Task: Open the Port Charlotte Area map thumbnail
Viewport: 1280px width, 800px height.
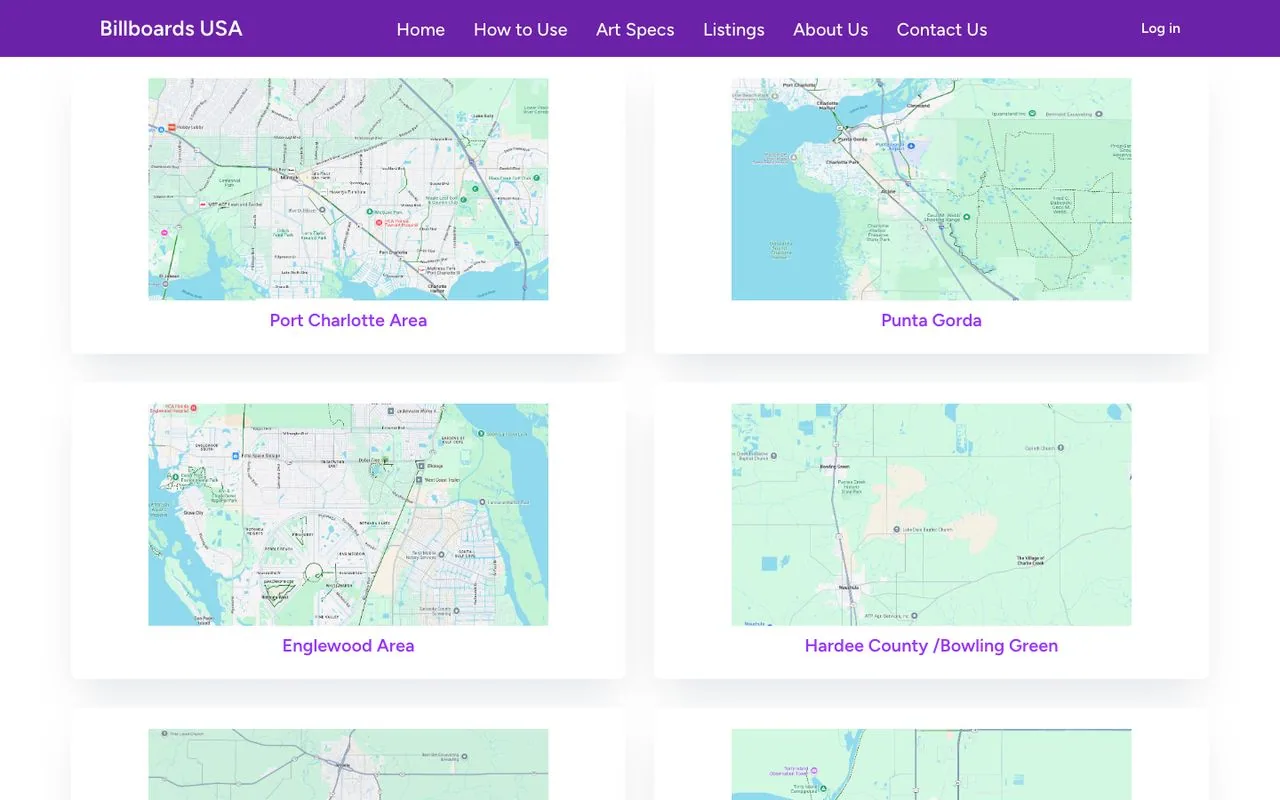Action: 348,189
